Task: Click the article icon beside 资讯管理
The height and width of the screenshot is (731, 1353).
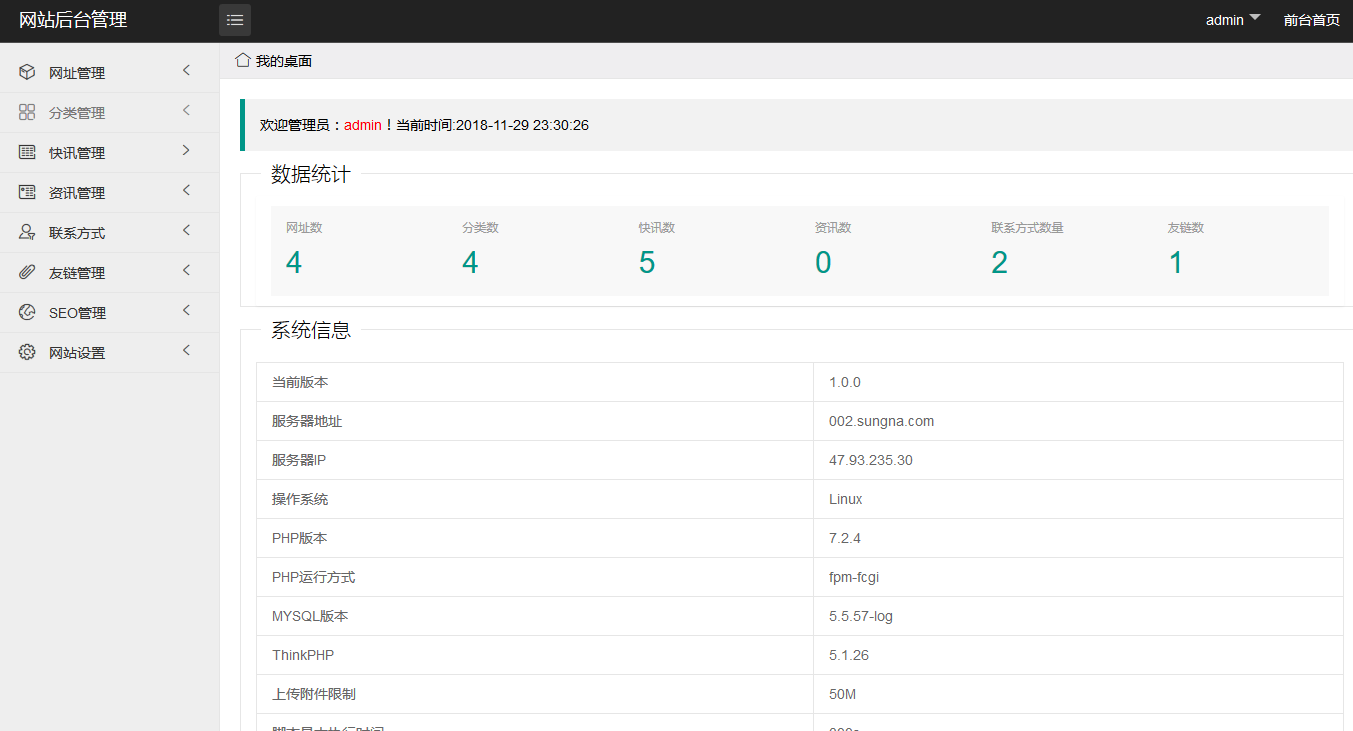Action: [27, 192]
